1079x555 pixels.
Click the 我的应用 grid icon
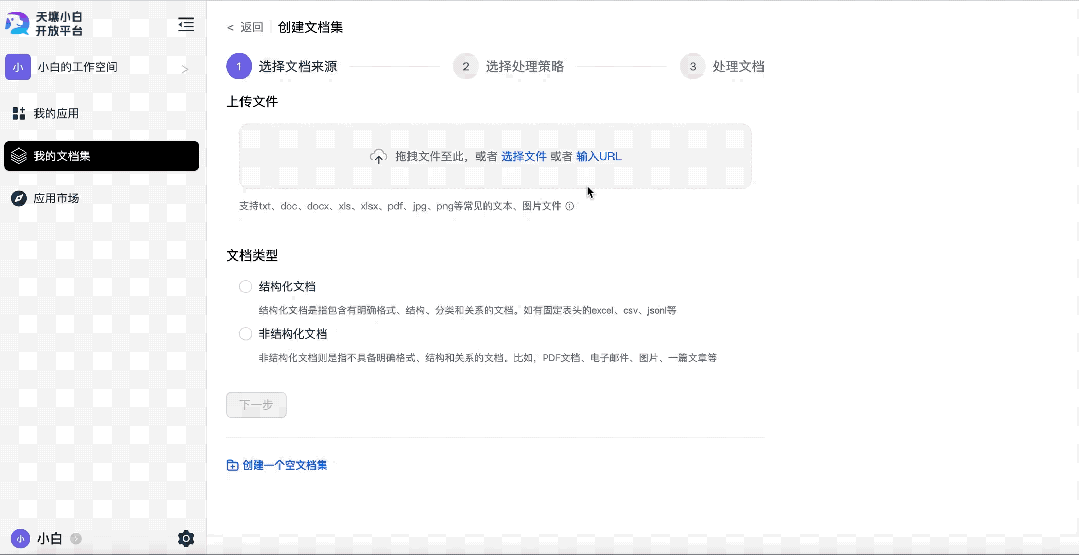tap(19, 113)
